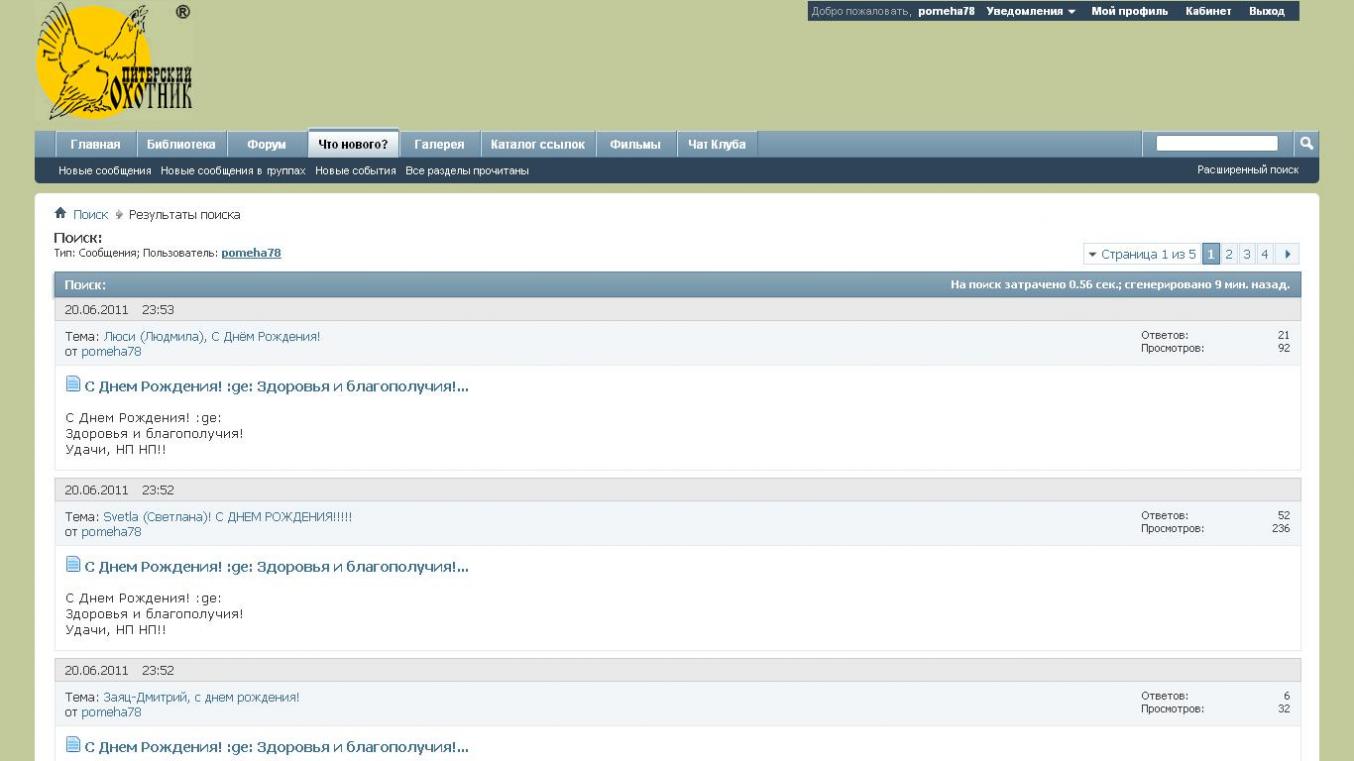Select Все разделы прочитаны in submenu
Image resolution: width=1354 pixels, height=761 pixels.
(x=466, y=171)
